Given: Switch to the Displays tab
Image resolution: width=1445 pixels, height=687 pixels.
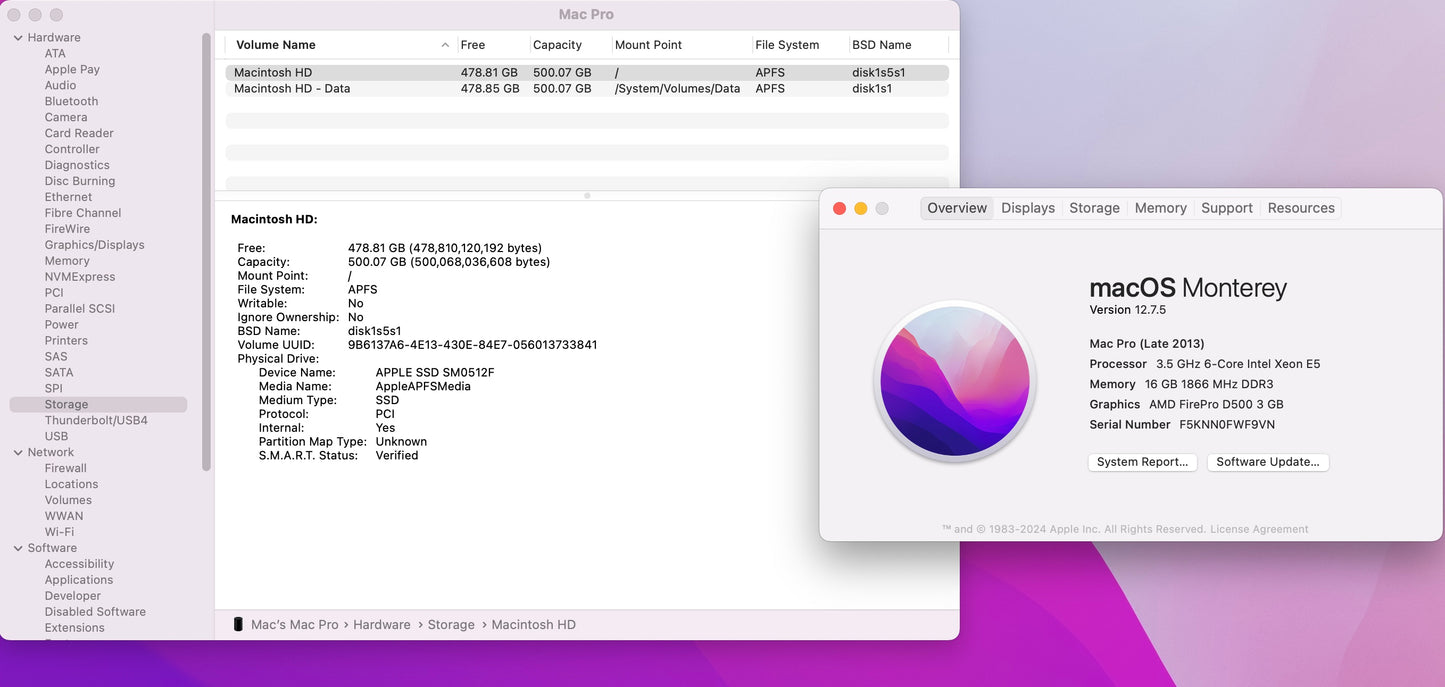Looking at the screenshot, I should coord(1027,208).
